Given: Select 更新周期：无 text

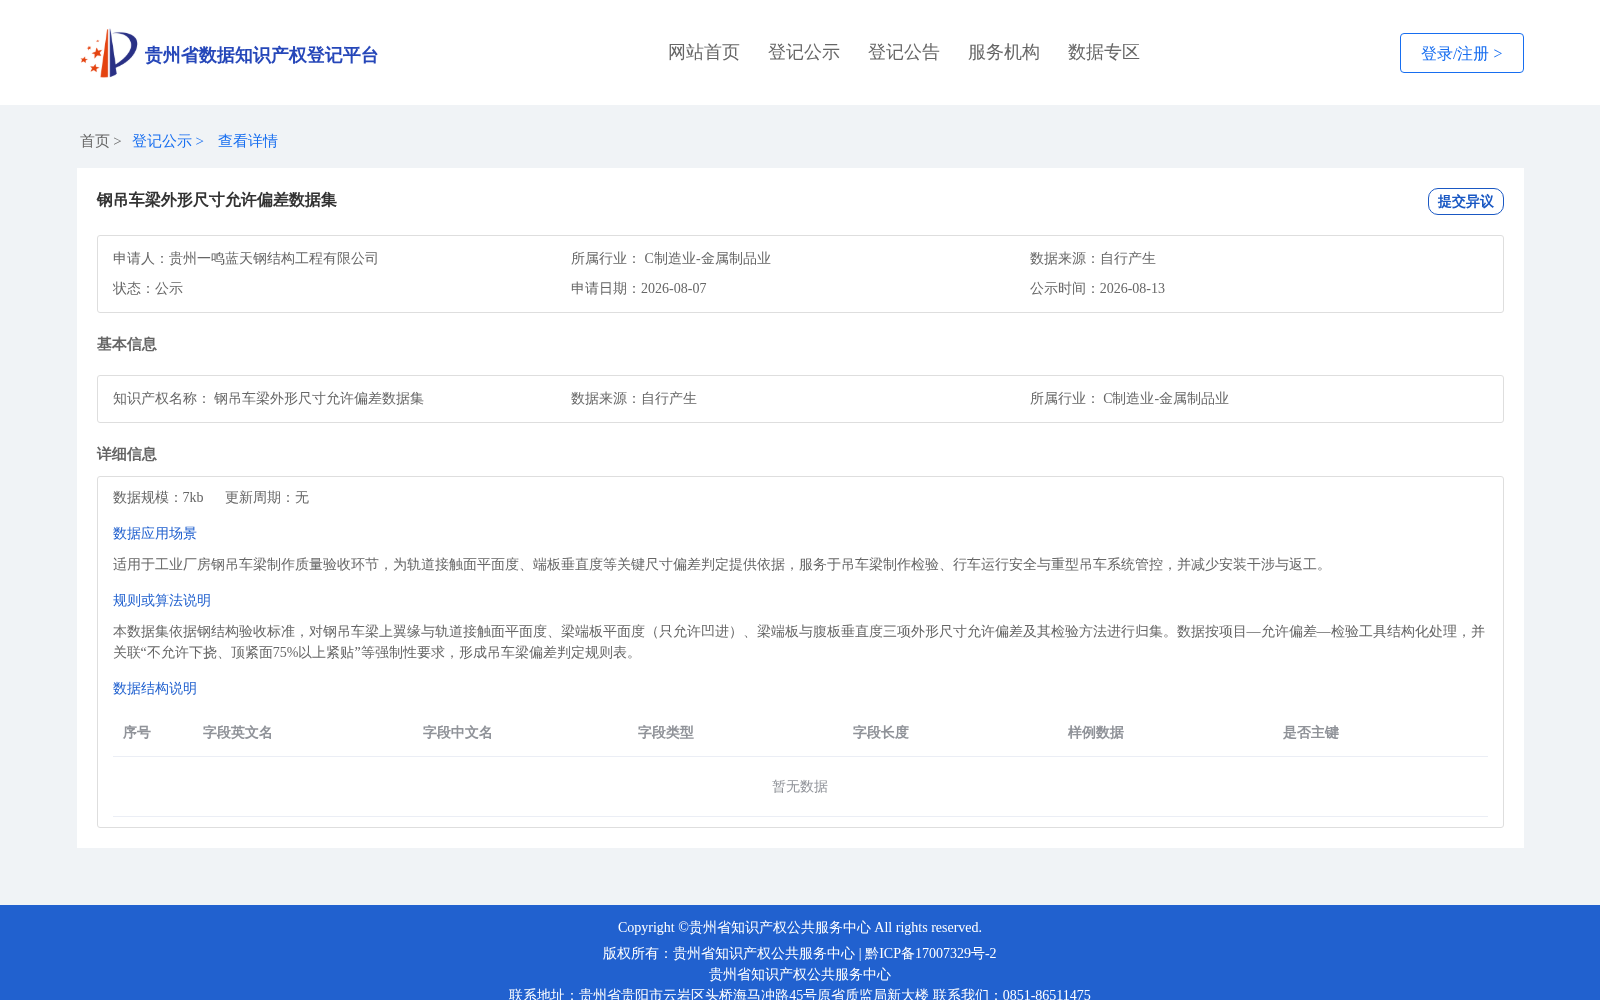Looking at the screenshot, I should click(x=267, y=497).
